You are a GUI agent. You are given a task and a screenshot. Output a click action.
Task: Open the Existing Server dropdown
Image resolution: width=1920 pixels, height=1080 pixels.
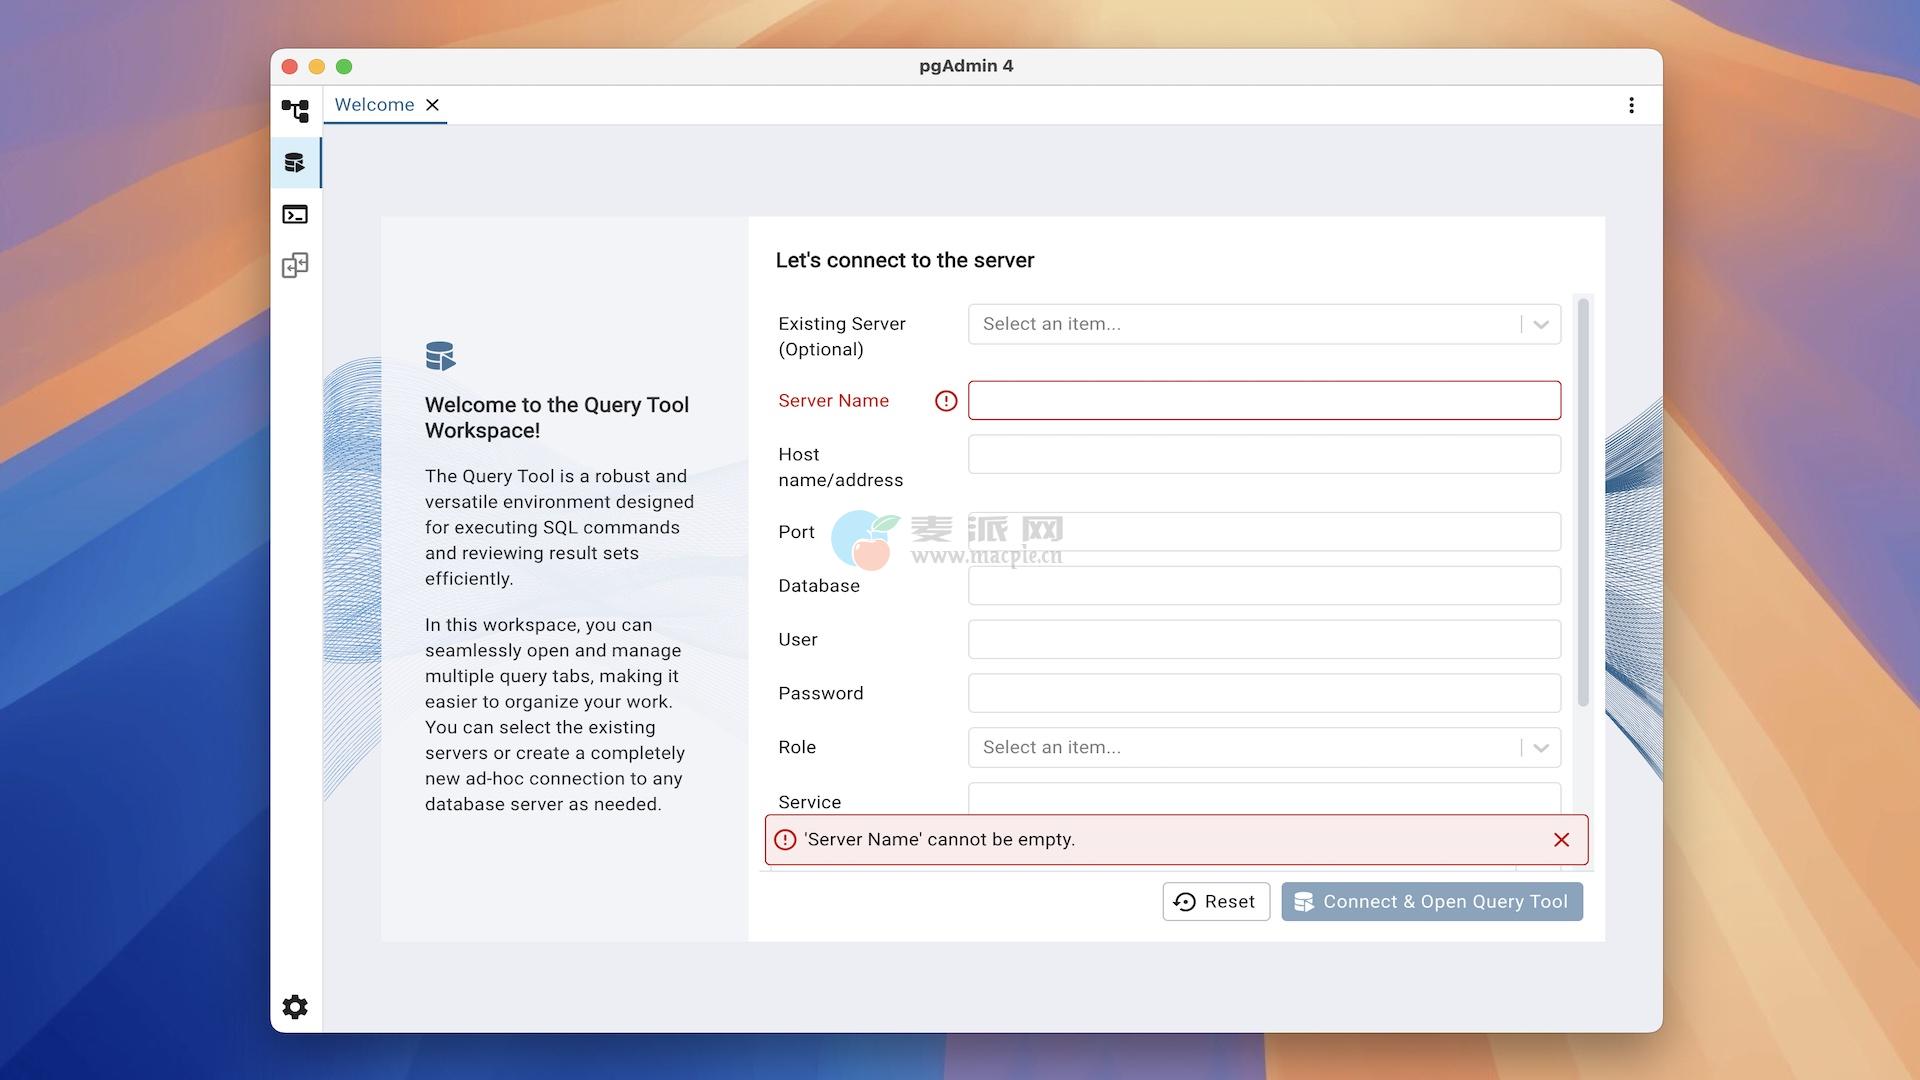click(1264, 324)
